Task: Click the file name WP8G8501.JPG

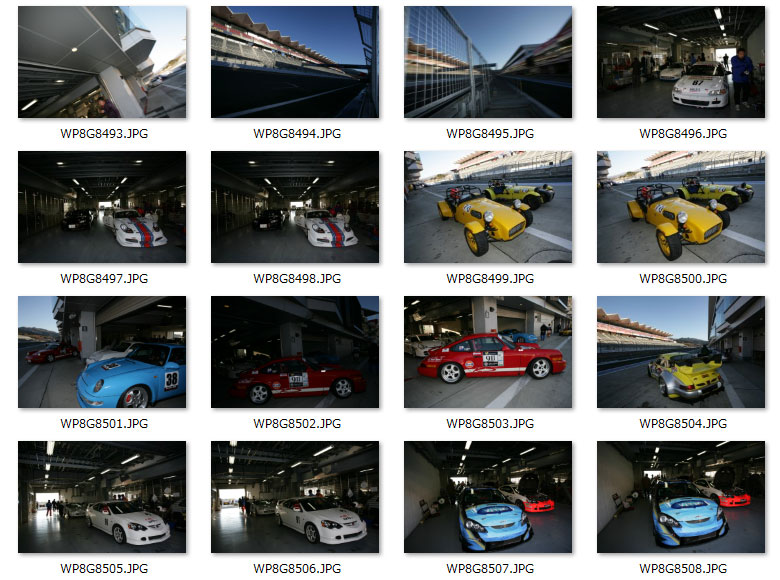Action: coord(104,424)
